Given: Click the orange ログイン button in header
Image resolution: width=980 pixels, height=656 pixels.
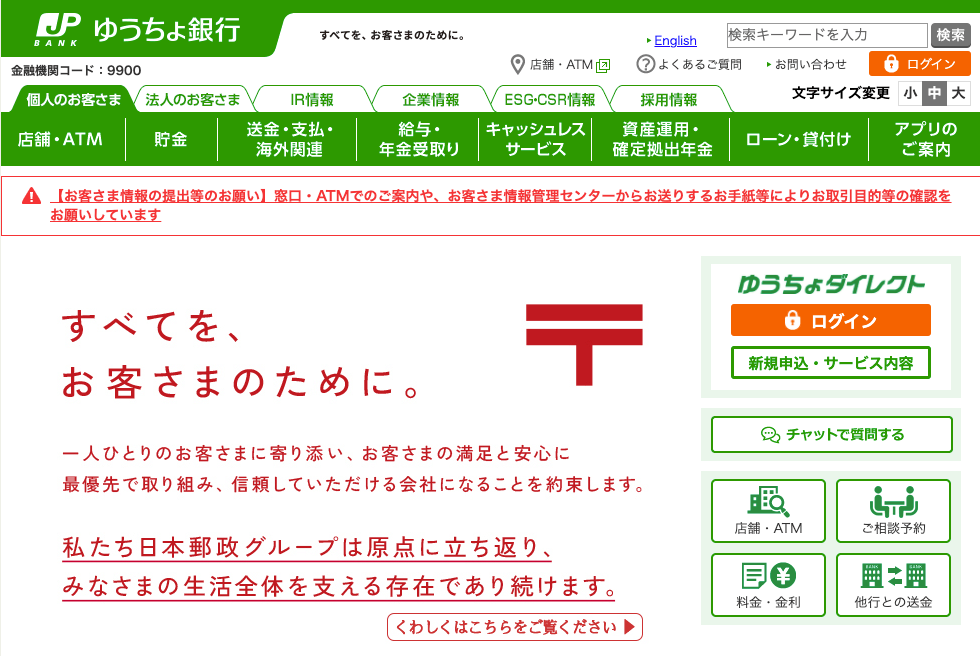Looking at the screenshot, I should click(x=919, y=64).
